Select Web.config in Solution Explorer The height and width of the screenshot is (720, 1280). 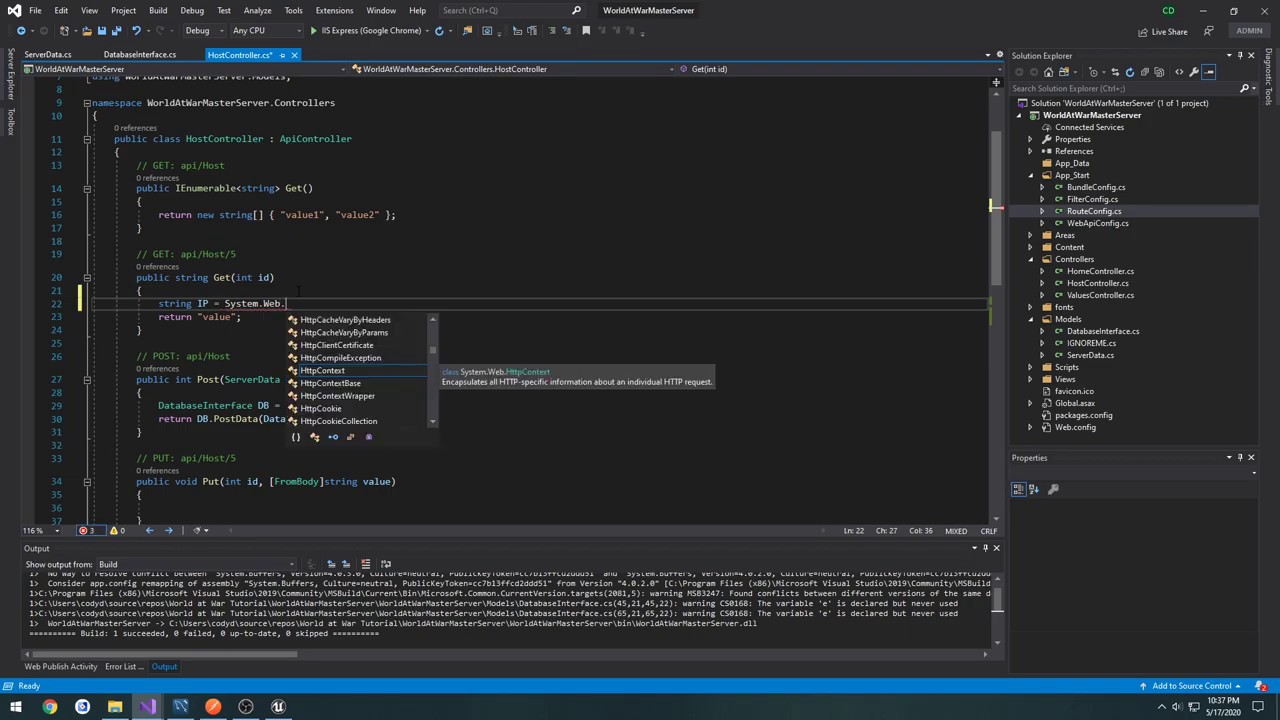[1075, 427]
